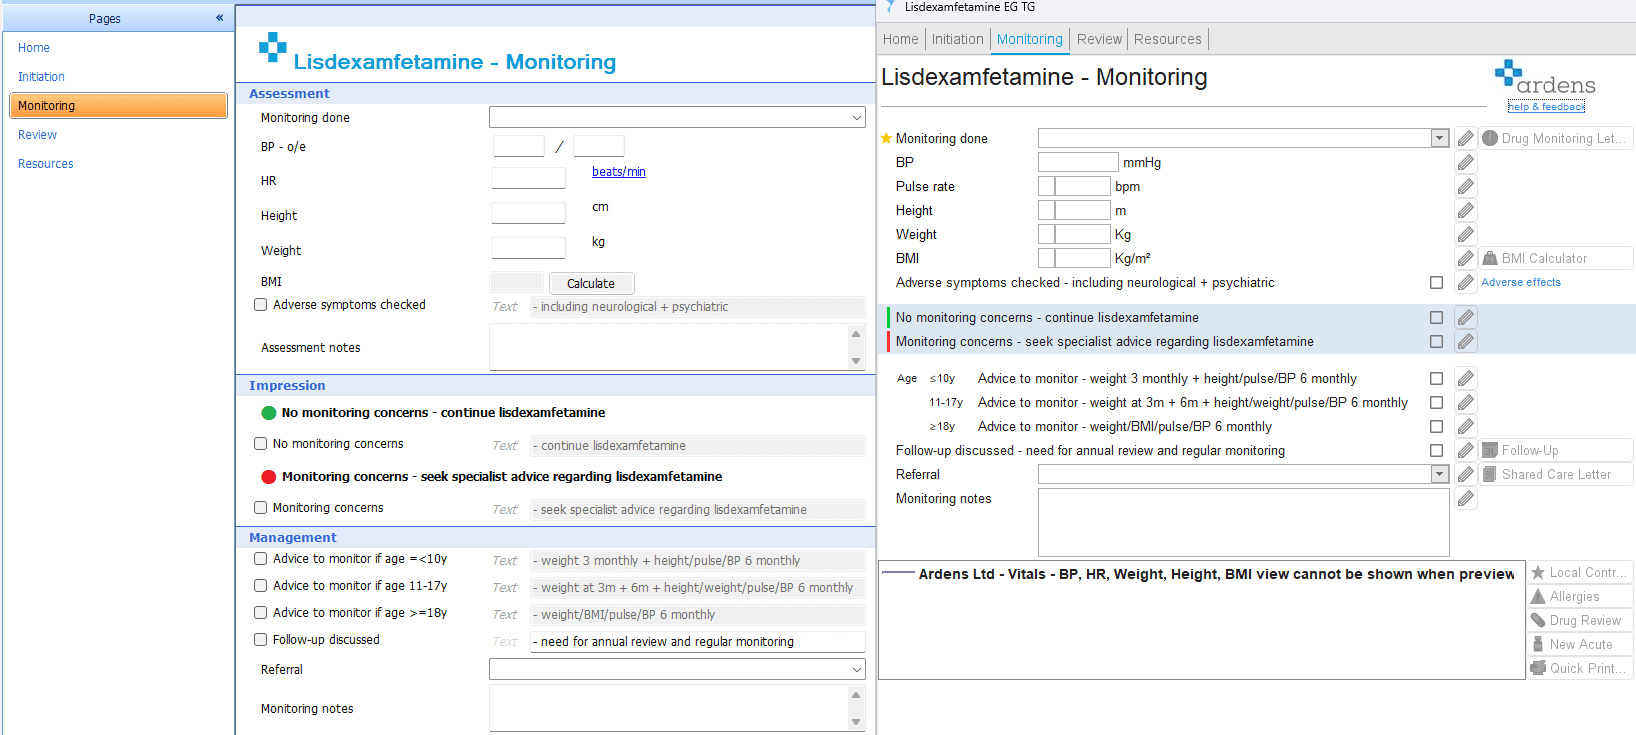Viewport: 1636px width, 735px height.
Task: Tick No monitoring concerns - continue lisdexamfetamine checkbox
Action: click(x=1436, y=317)
